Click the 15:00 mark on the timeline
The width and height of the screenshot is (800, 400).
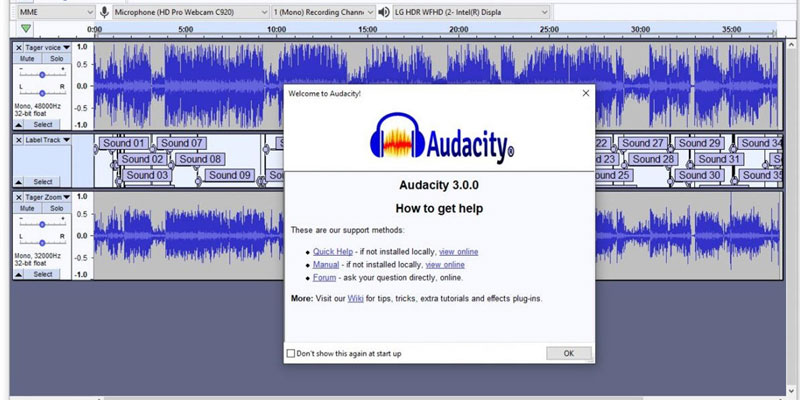(x=367, y=30)
